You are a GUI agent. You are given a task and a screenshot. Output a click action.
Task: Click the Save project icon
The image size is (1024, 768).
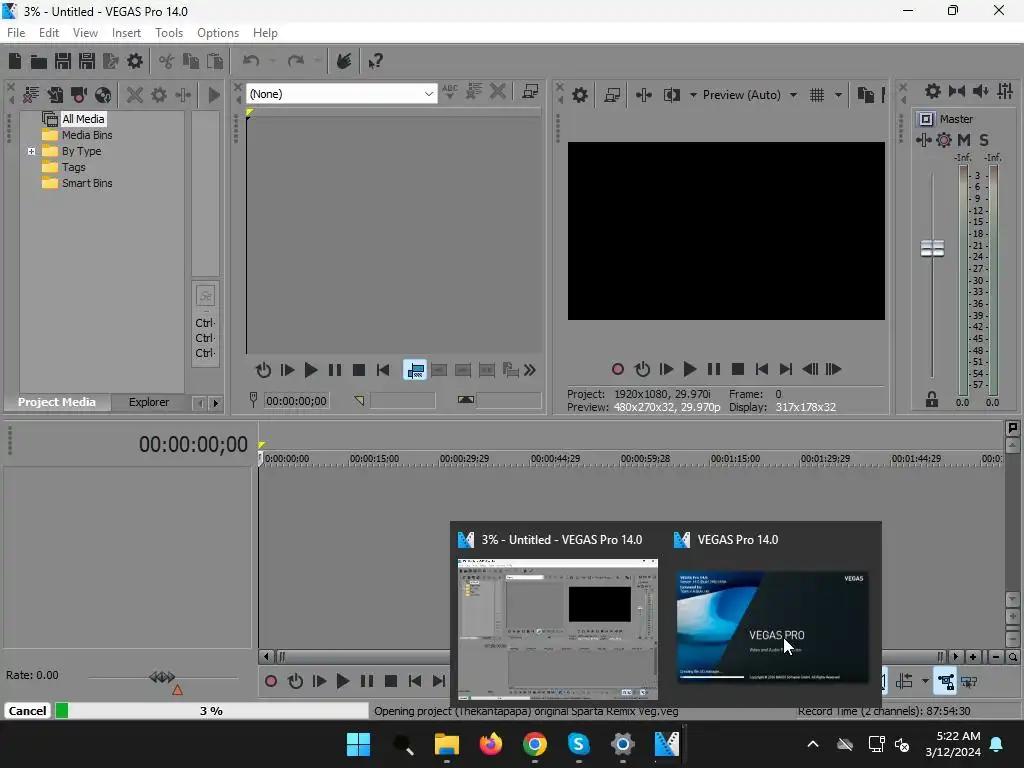(x=63, y=61)
